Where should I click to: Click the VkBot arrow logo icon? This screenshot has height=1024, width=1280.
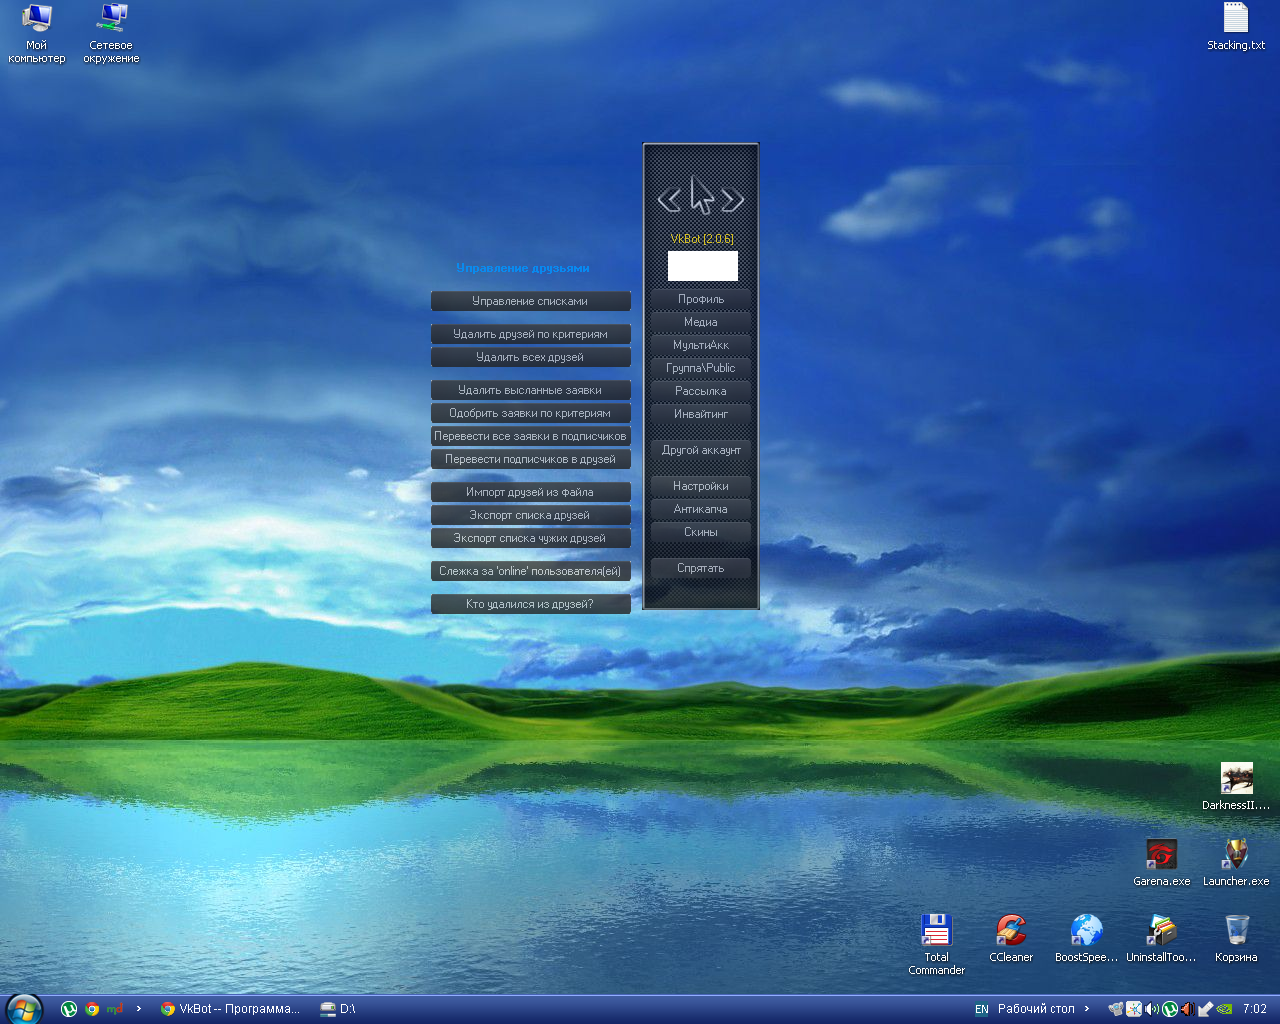701,197
